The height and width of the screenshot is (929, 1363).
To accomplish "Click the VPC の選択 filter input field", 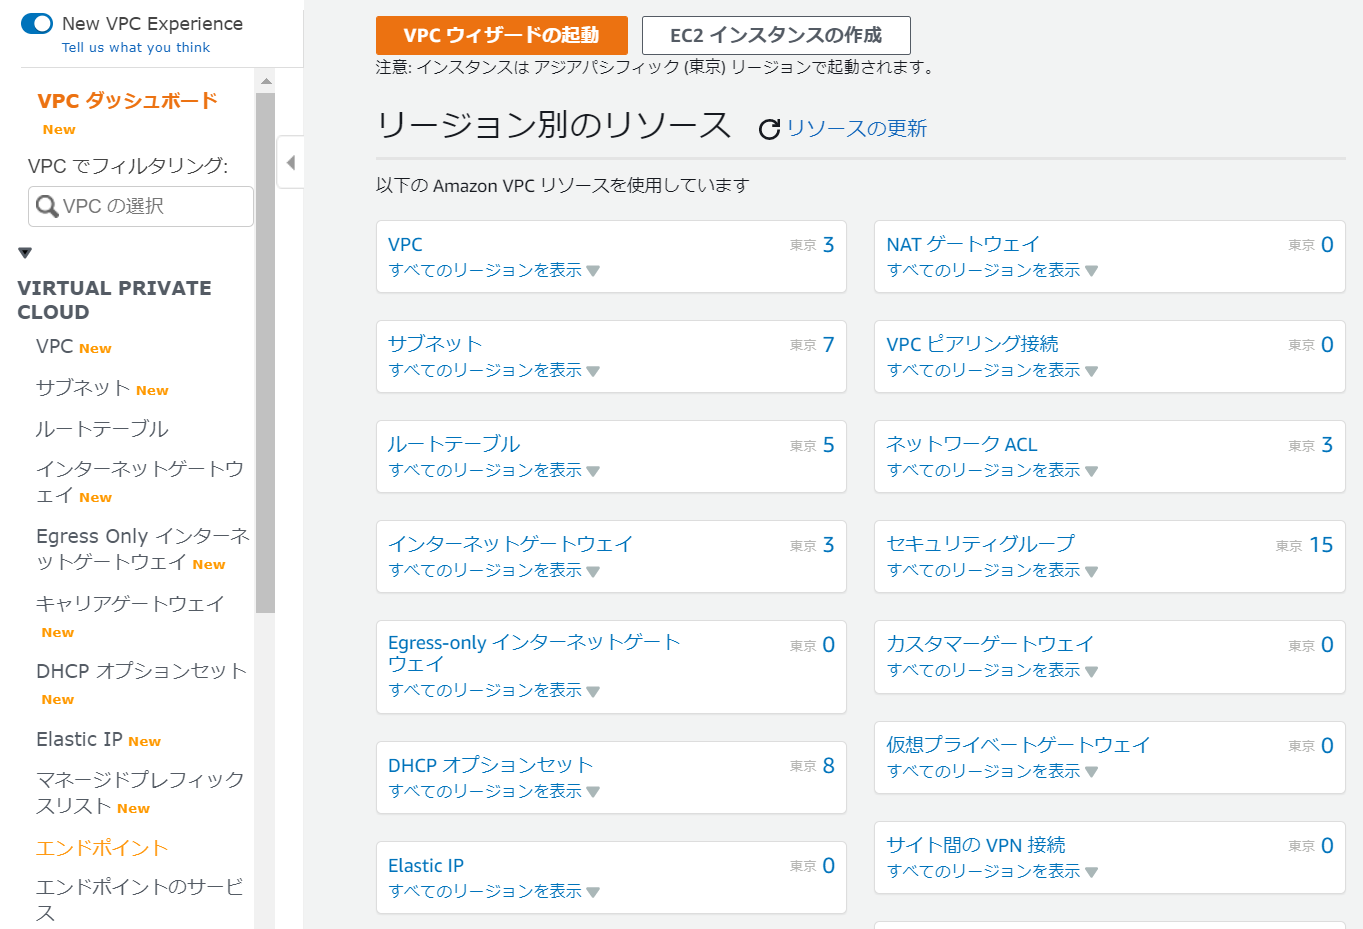I will pyautogui.click(x=141, y=206).
